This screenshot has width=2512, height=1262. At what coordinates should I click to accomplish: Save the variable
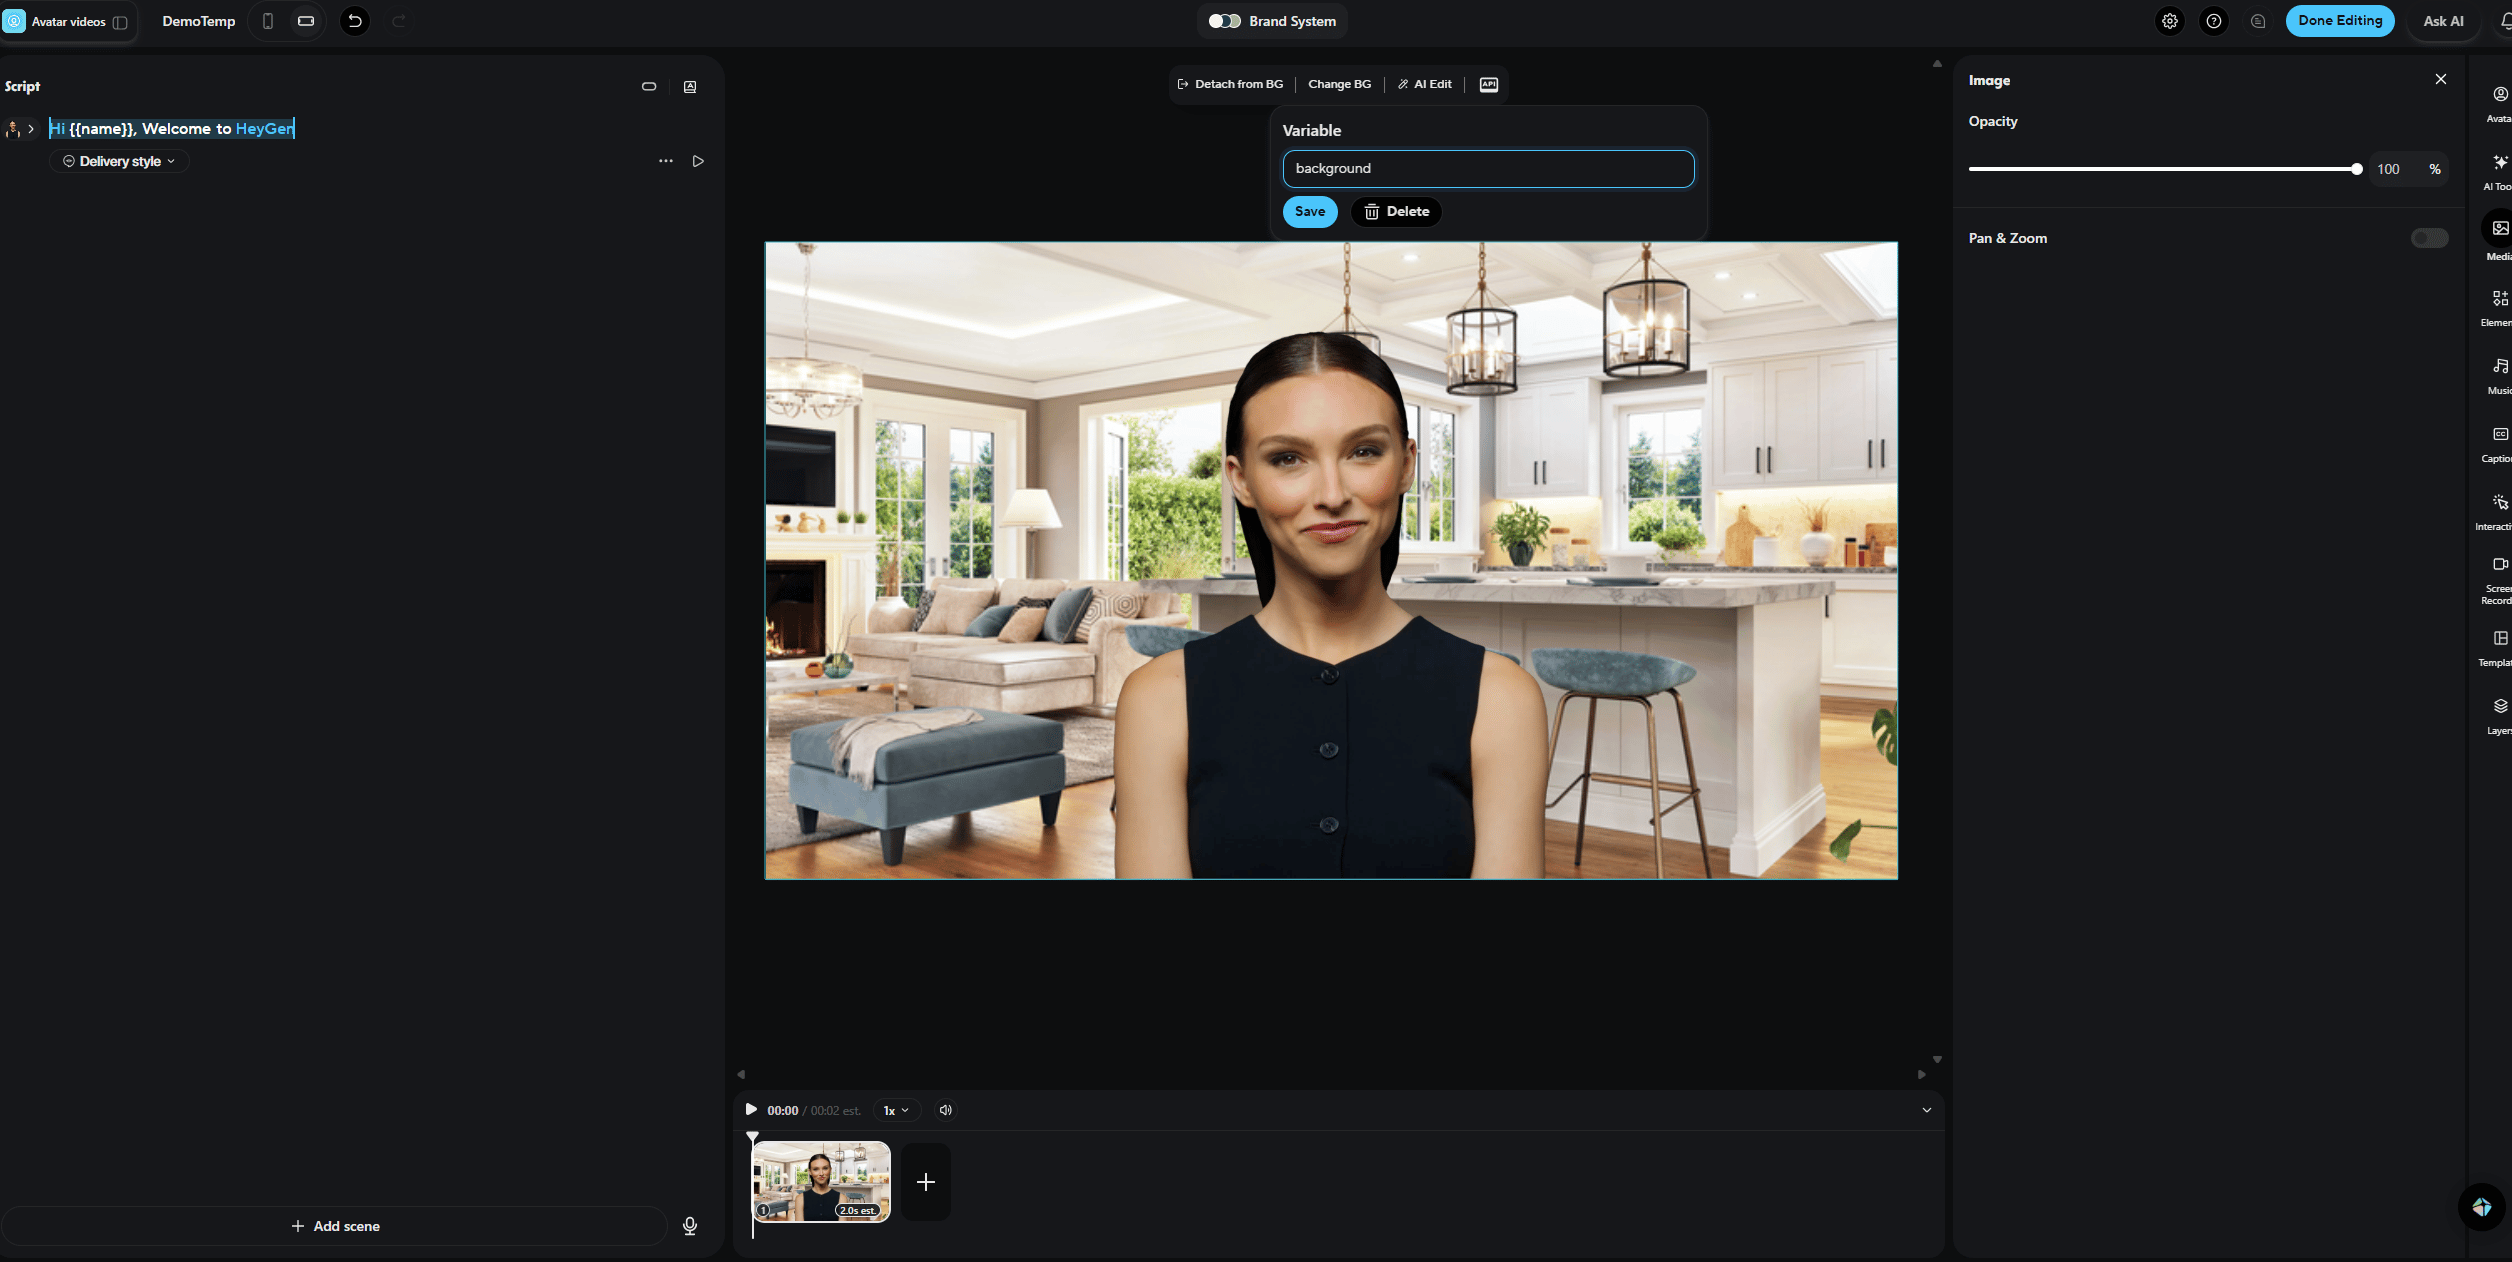[x=1310, y=212]
